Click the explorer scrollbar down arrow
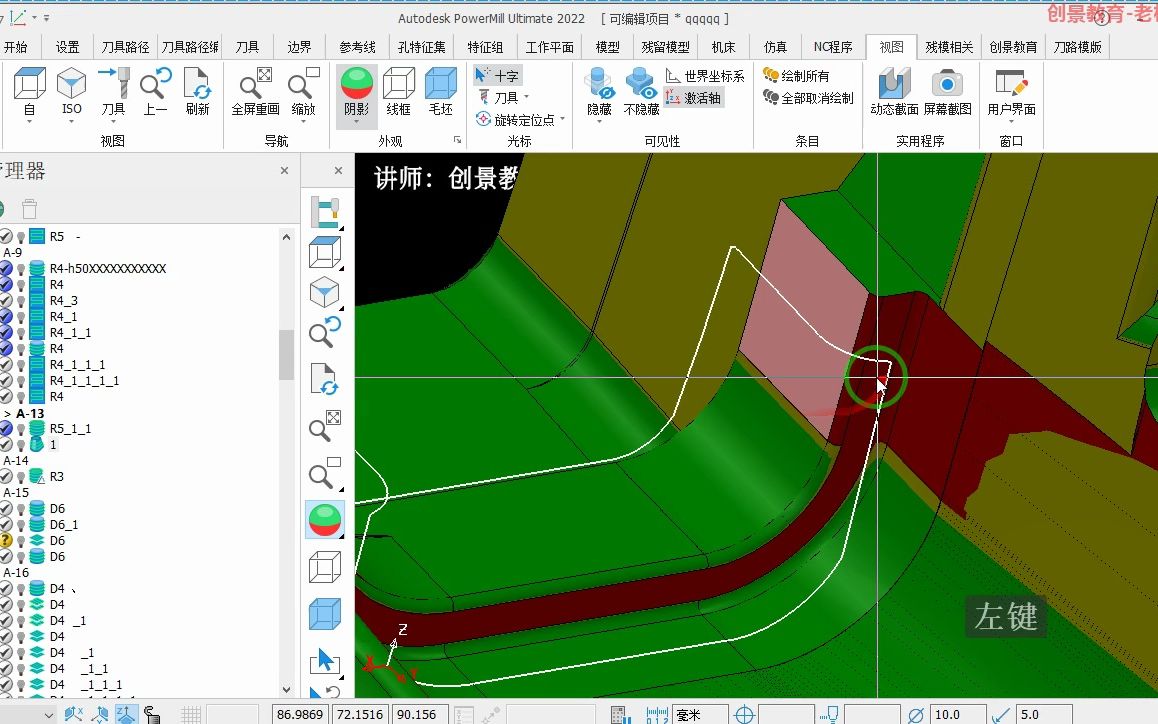Image resolution: width=1158 pixels, height=724 pixels. tap(287, 690)
